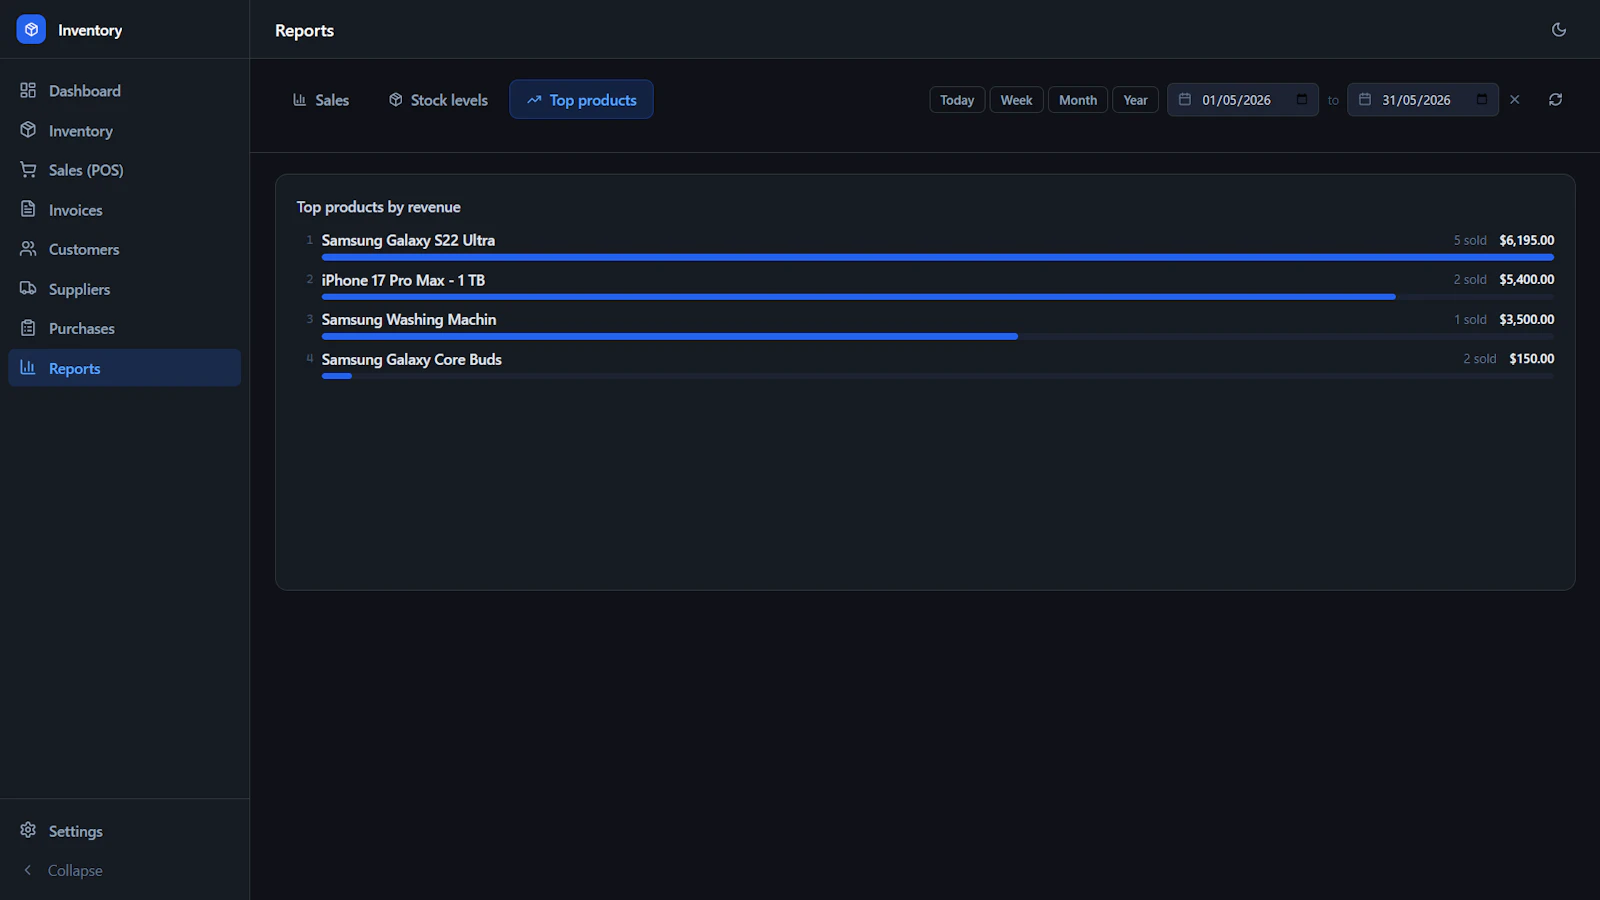Click the Suppliers truck icon
1600x900 pixels.
pyautogui.click(x=28, y=288)
